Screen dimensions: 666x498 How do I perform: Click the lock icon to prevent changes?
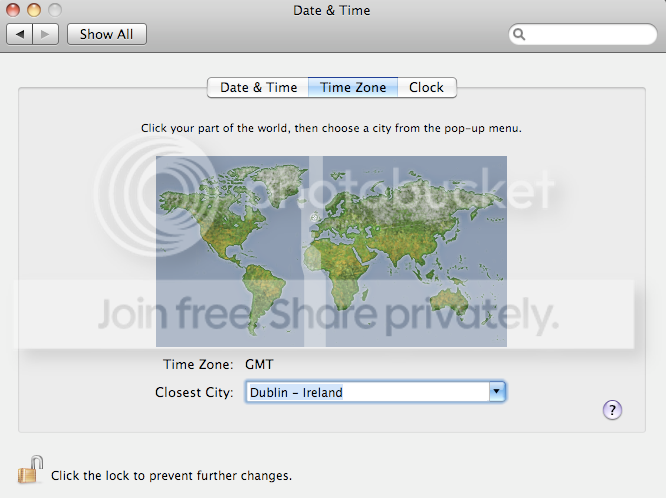[31, 470]
